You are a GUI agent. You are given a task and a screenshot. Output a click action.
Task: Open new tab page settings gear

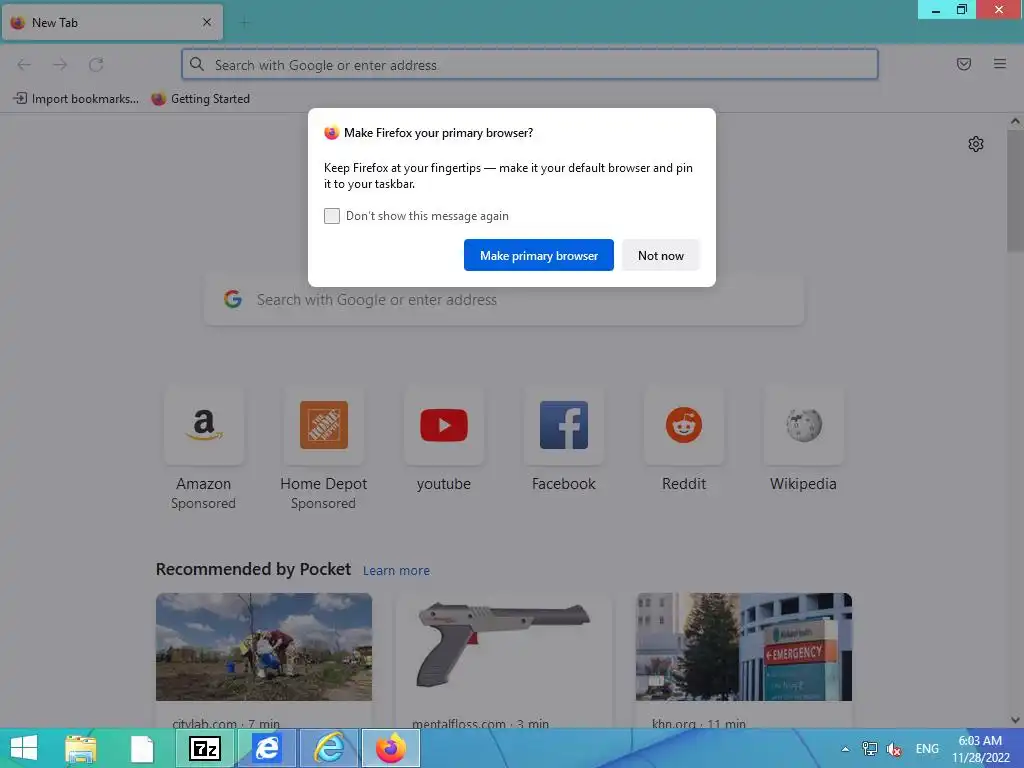976,144
